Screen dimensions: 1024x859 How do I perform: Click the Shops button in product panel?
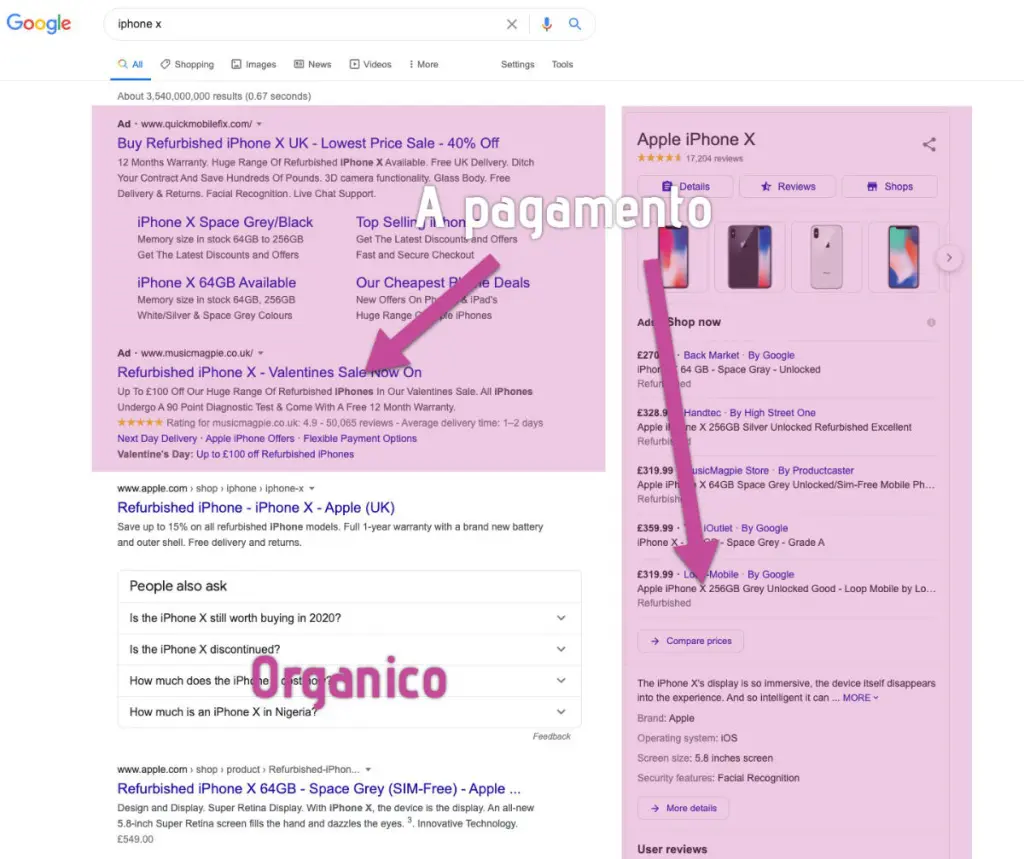[889, 186]
